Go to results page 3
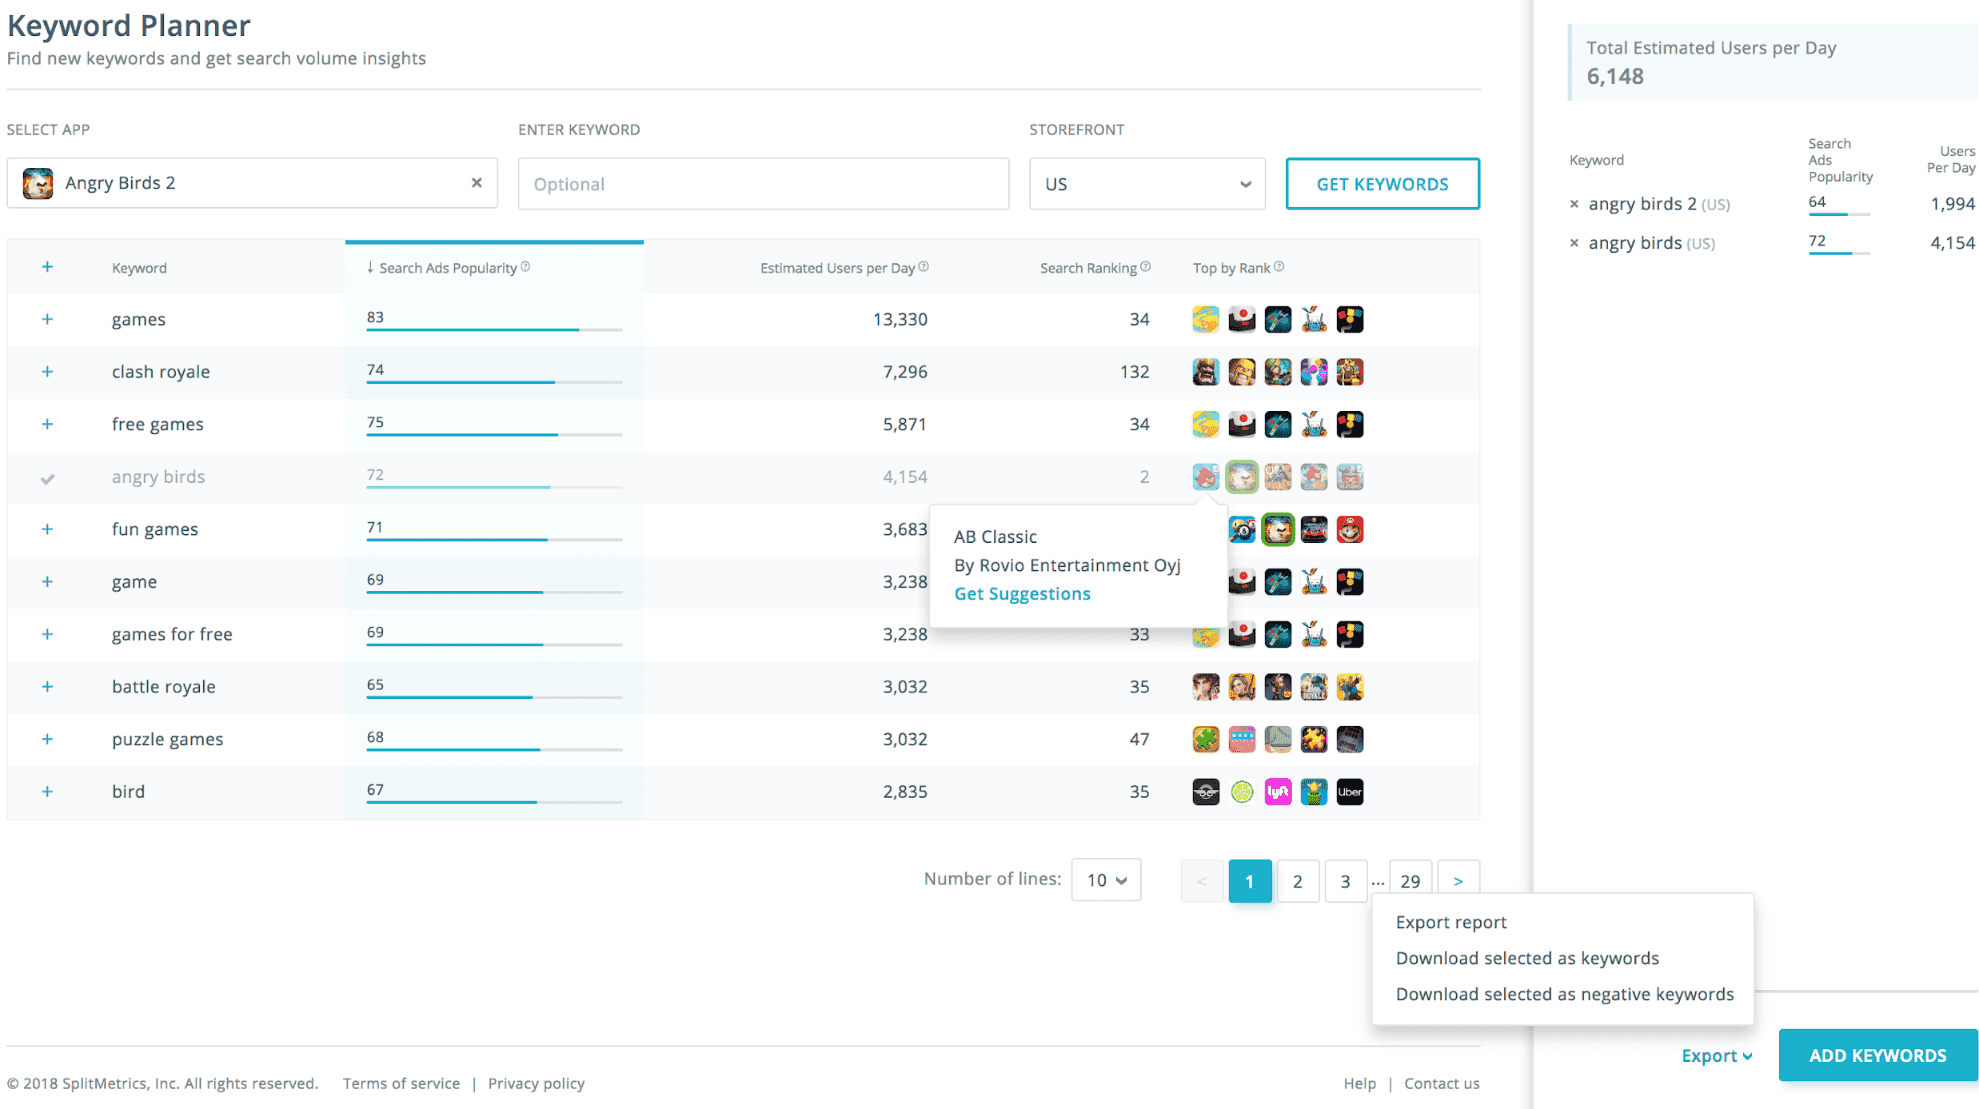Image resolution: width=1979 pixels, height=1109 pixels. click(1345, 881)
